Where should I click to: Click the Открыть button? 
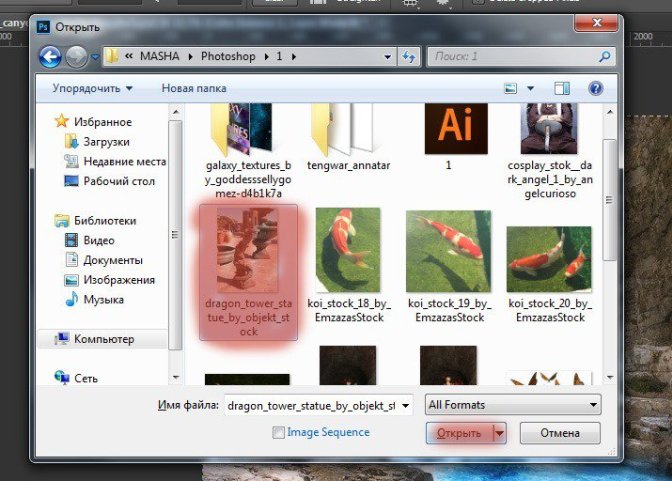[459, 433]
